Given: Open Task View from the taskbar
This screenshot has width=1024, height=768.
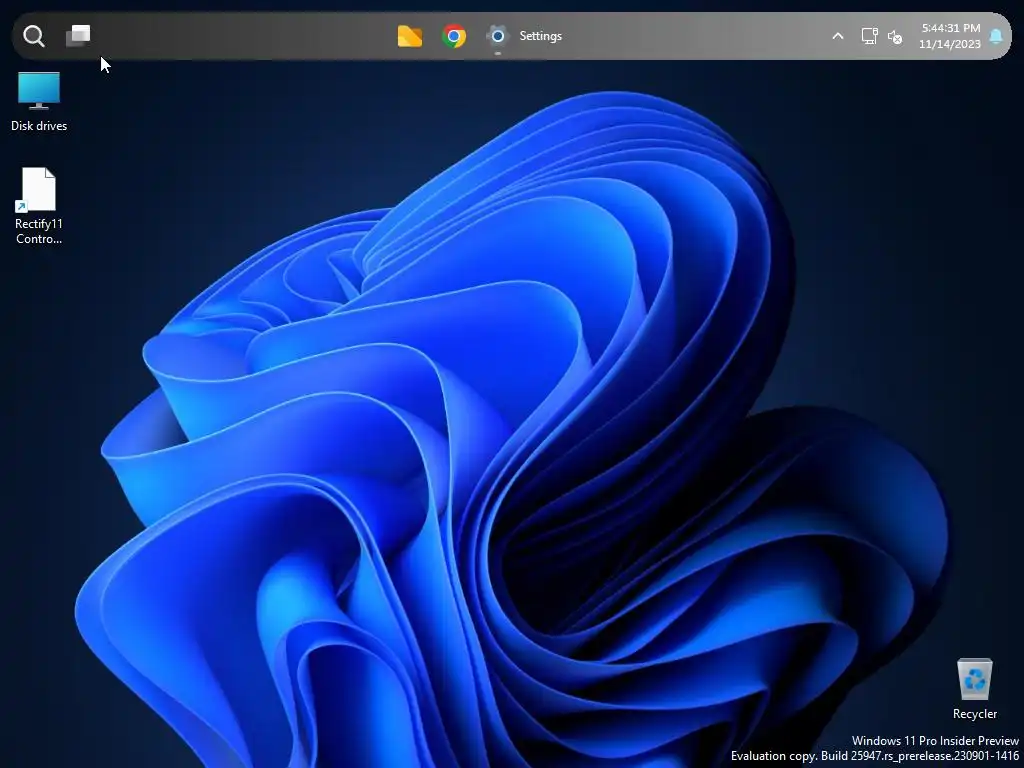Looking at the screenshot, I should tap(78, 36).
